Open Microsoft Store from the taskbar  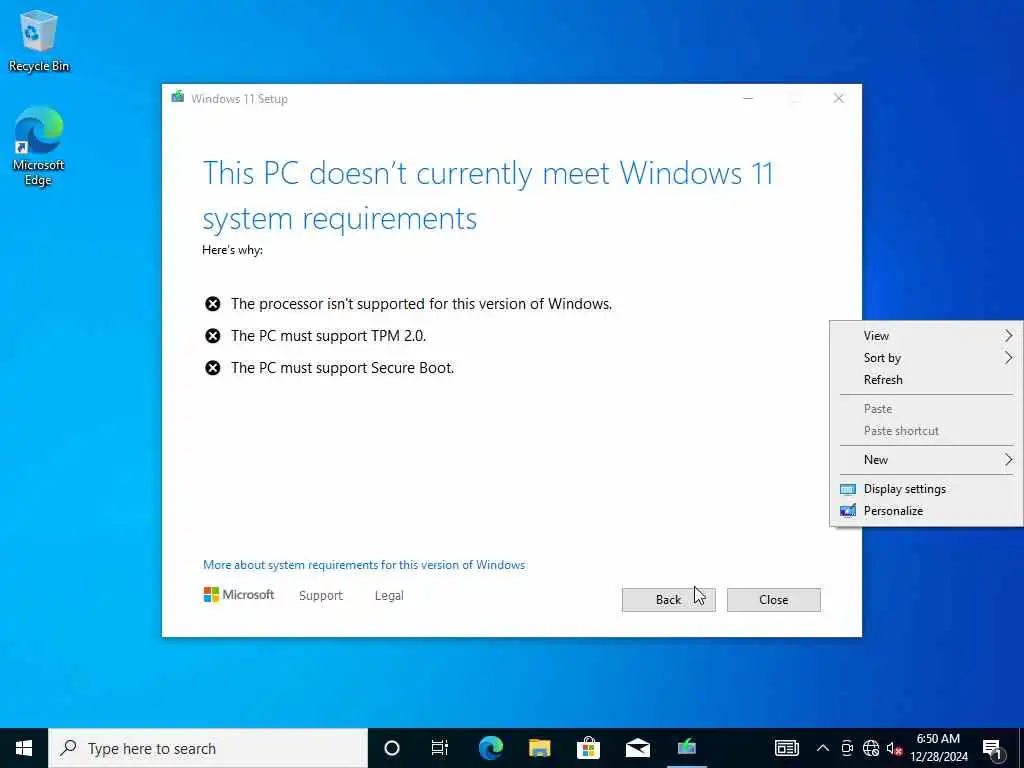(x=588, y=748)
